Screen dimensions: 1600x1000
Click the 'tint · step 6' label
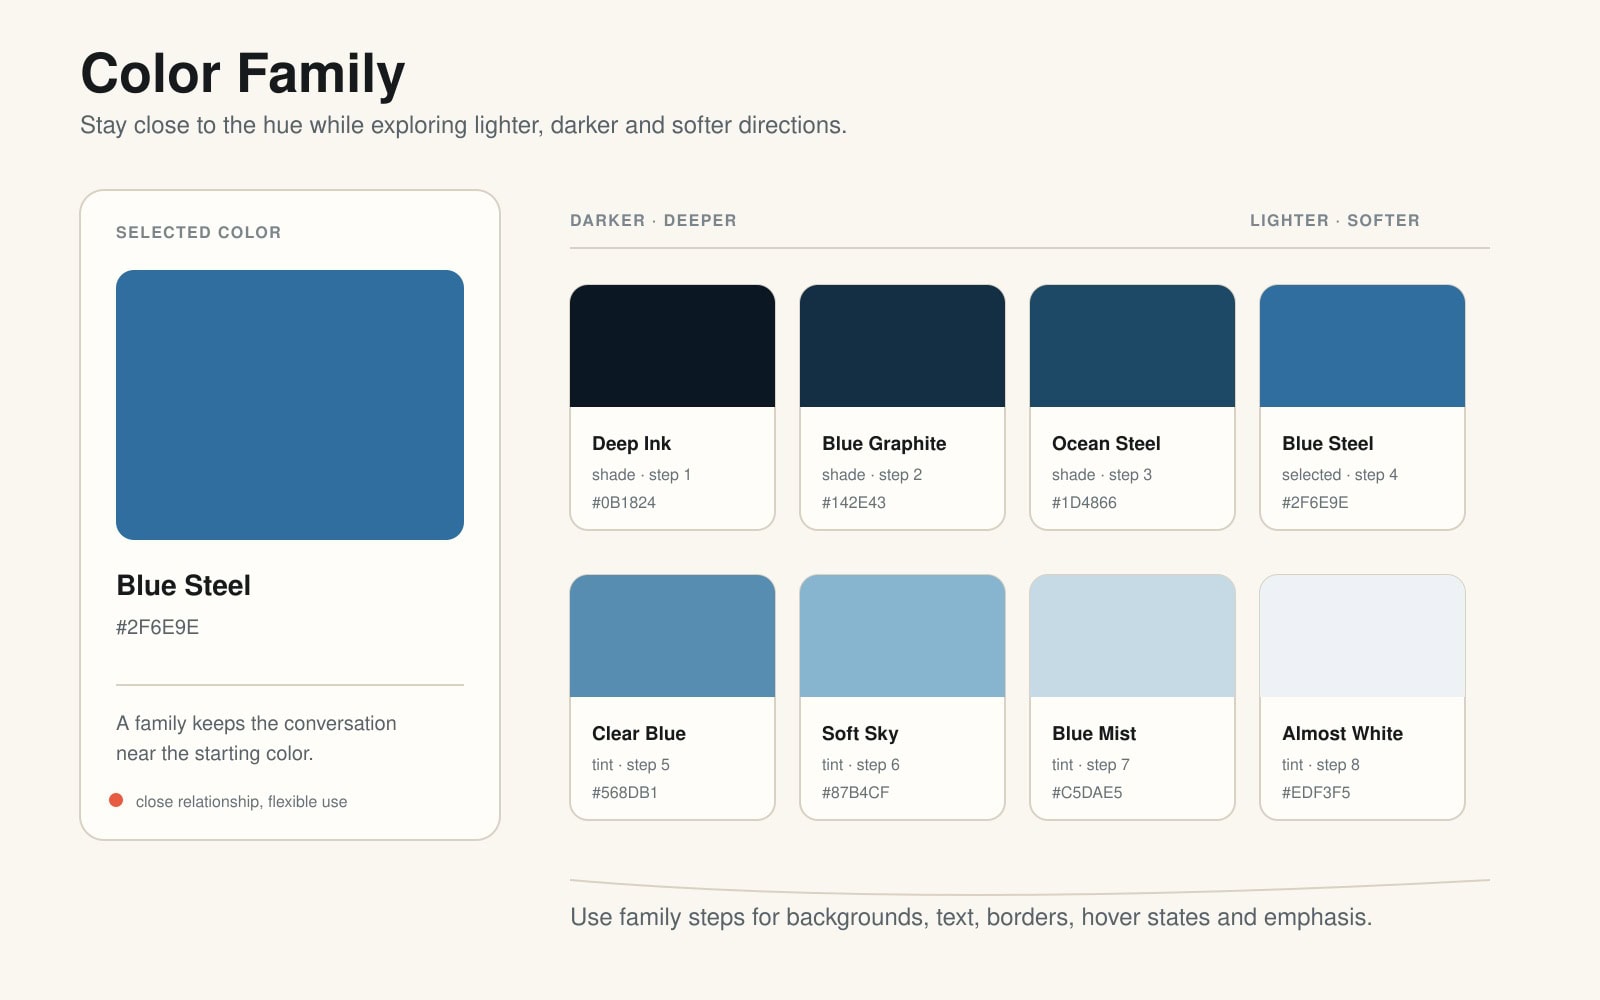click(861, 764)
